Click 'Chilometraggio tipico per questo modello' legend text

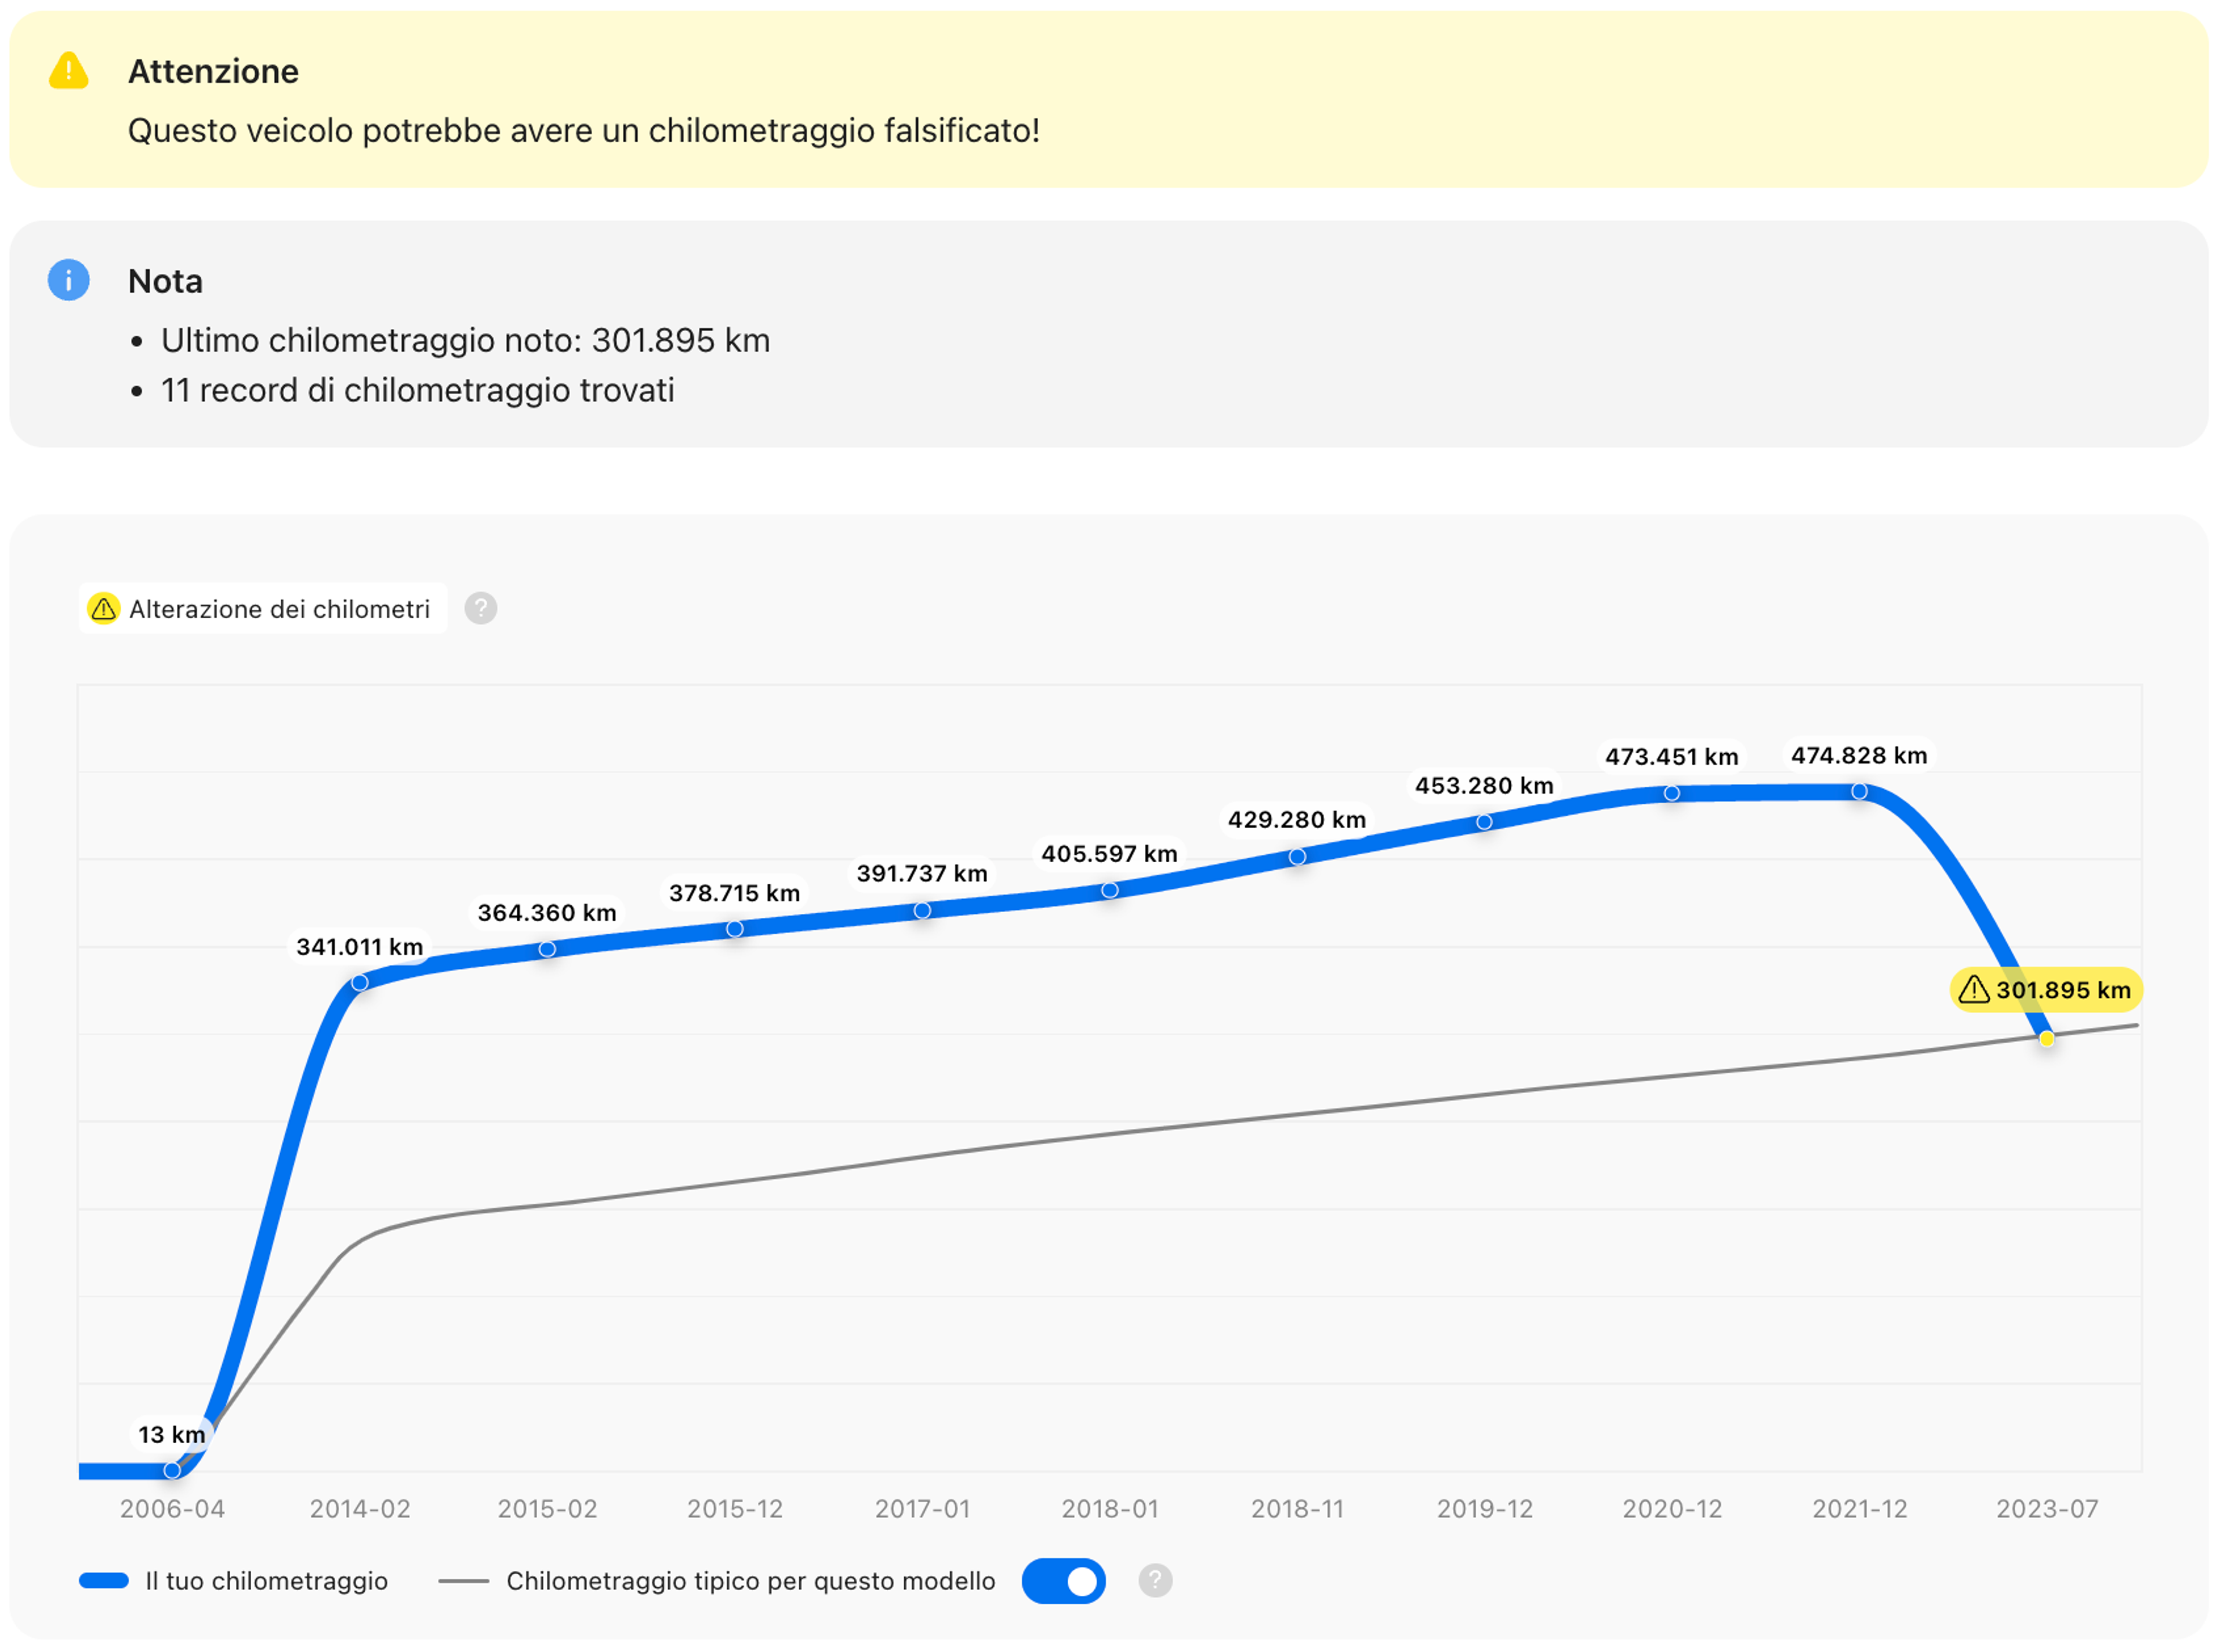click(751, 1582)
